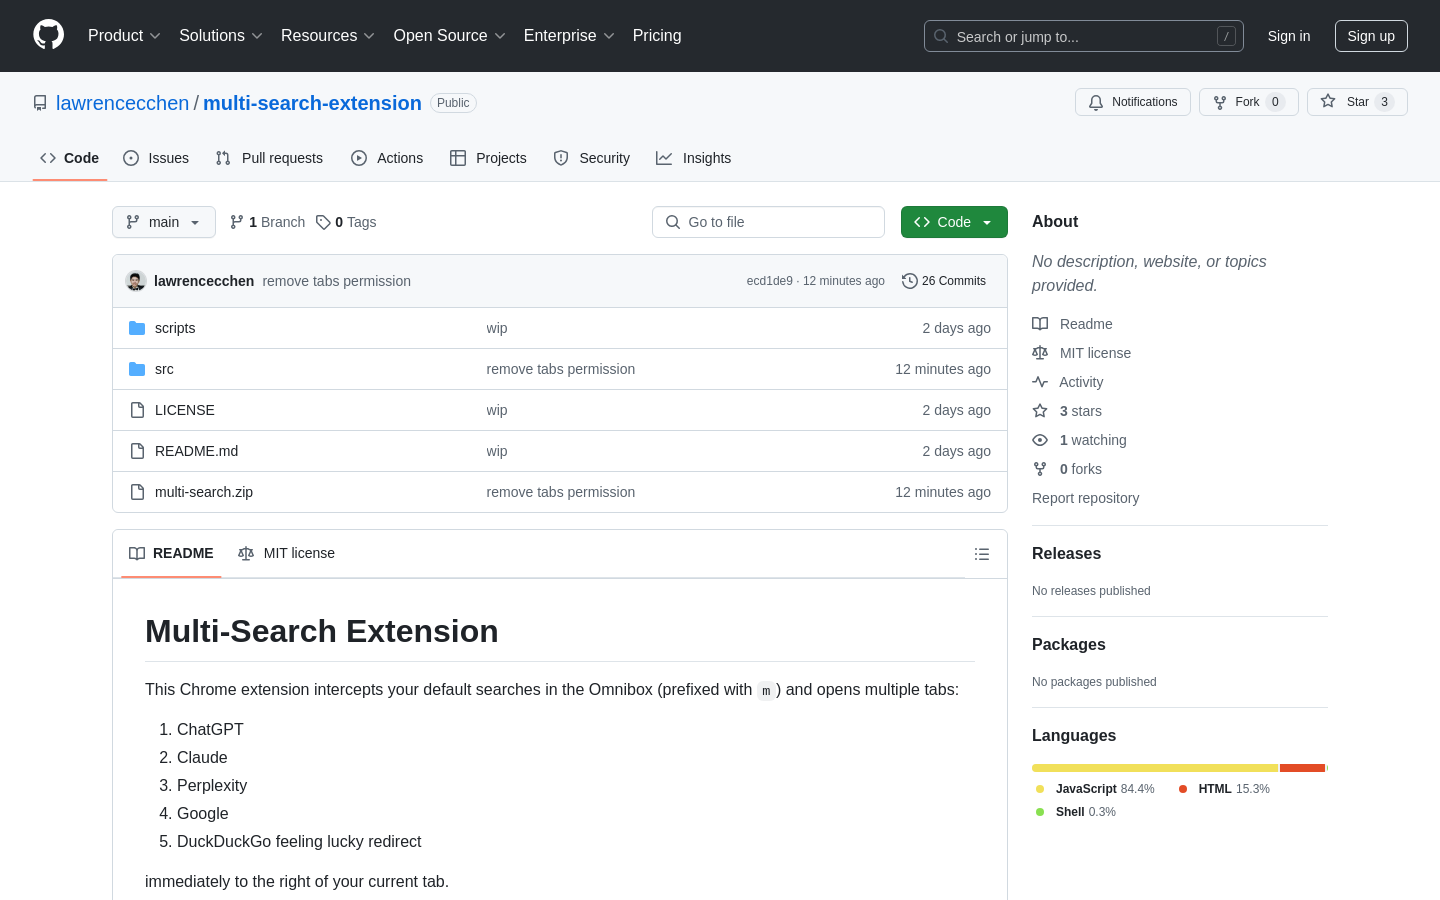Click lawrencecchen avatar in commit row
The height and width of the screenshot is (900, 1440).
[136, 281]
